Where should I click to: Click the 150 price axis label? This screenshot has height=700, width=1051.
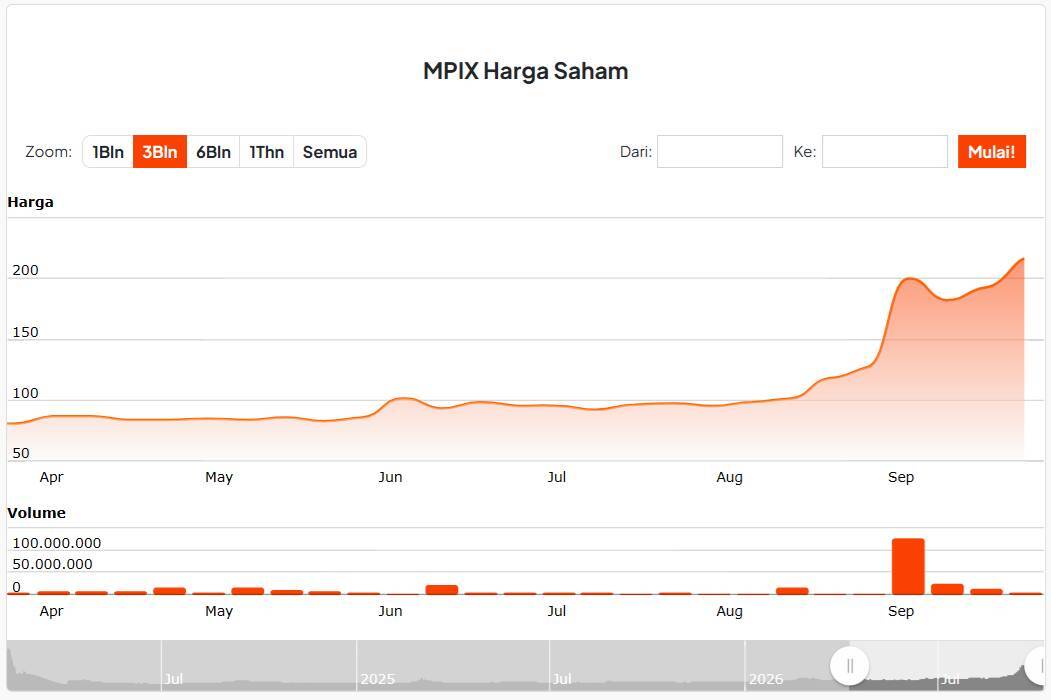25,332
